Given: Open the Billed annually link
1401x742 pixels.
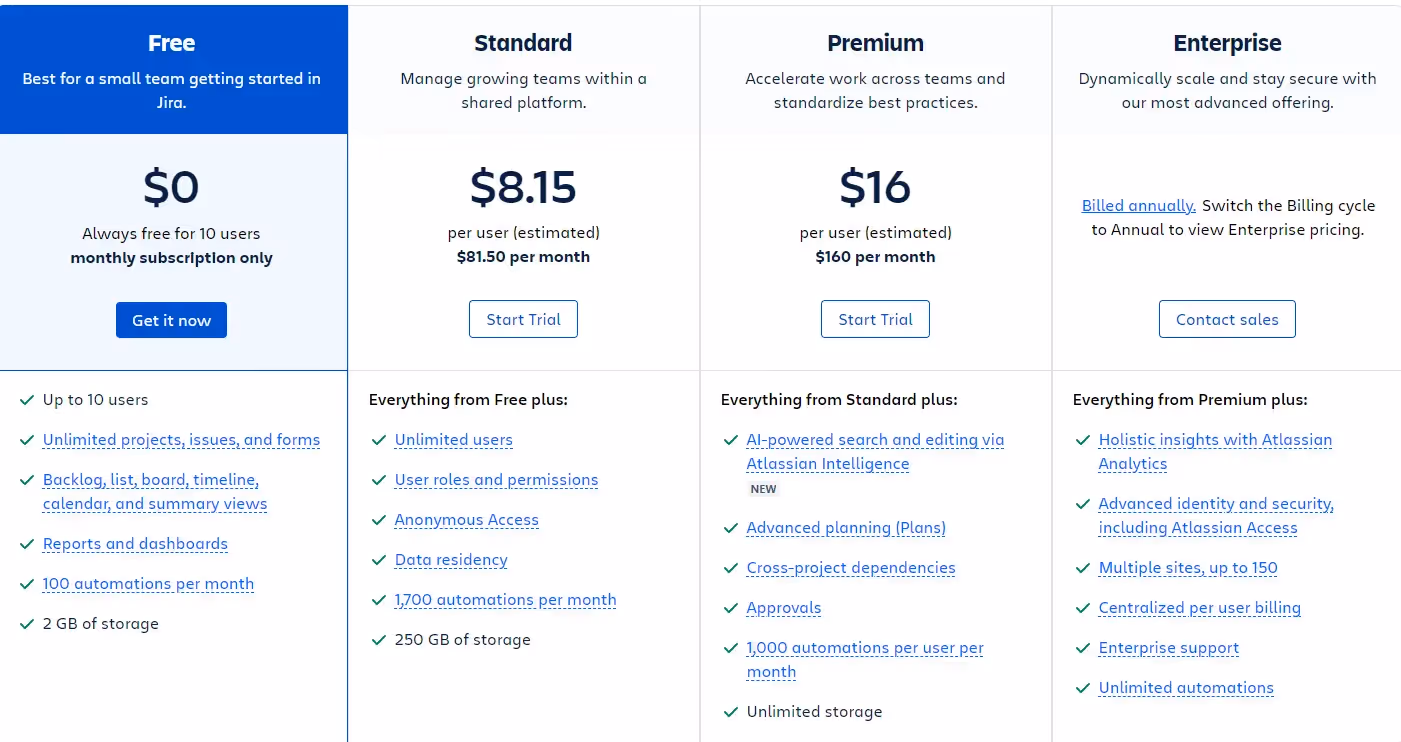Looking at the screenshot, I should tap(1137, 205).
